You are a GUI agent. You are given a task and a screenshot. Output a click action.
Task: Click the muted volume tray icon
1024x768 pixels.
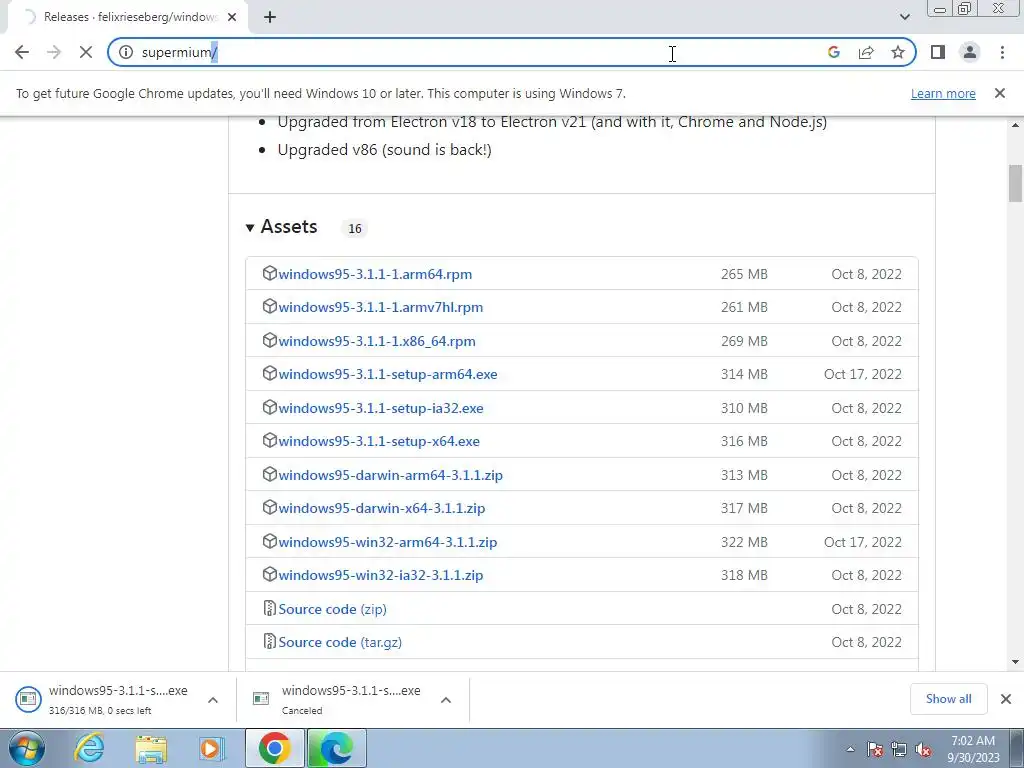(923, 749)
